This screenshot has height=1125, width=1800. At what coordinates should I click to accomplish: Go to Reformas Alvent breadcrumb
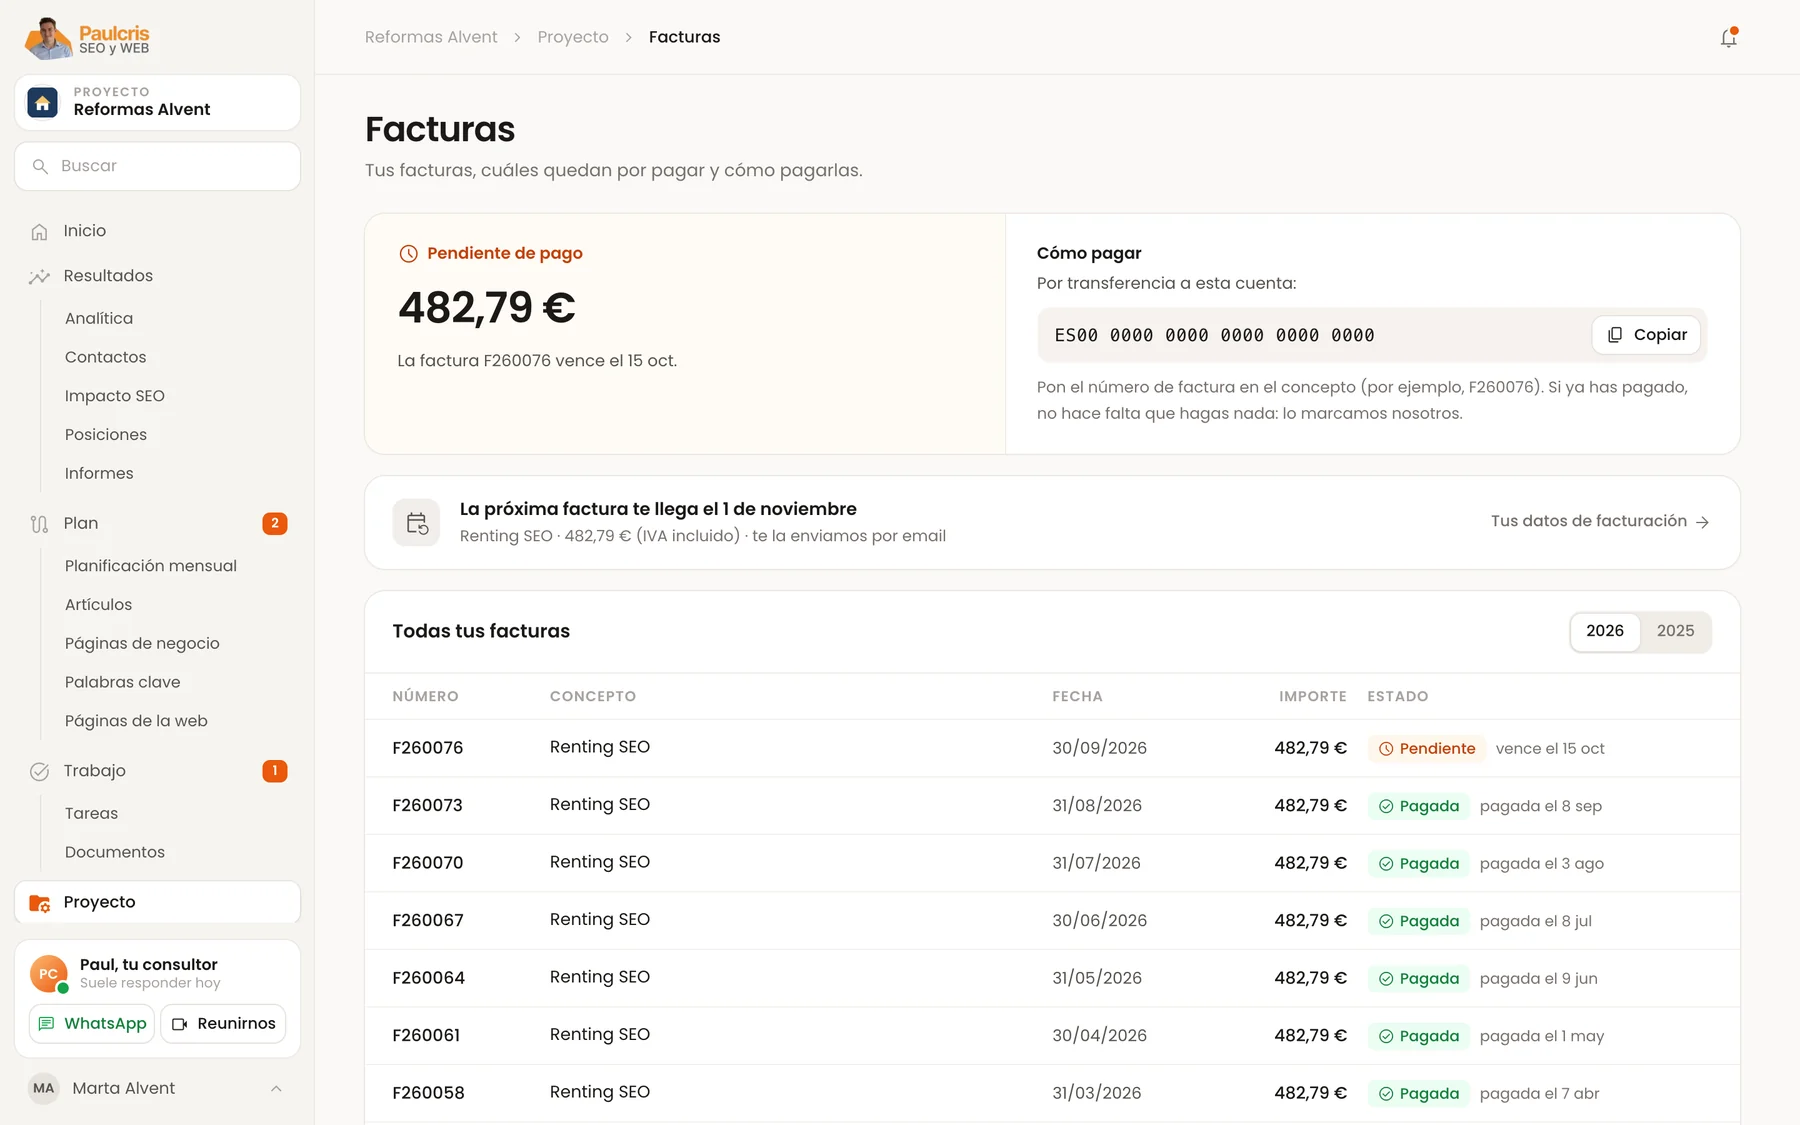coord(431,37)
